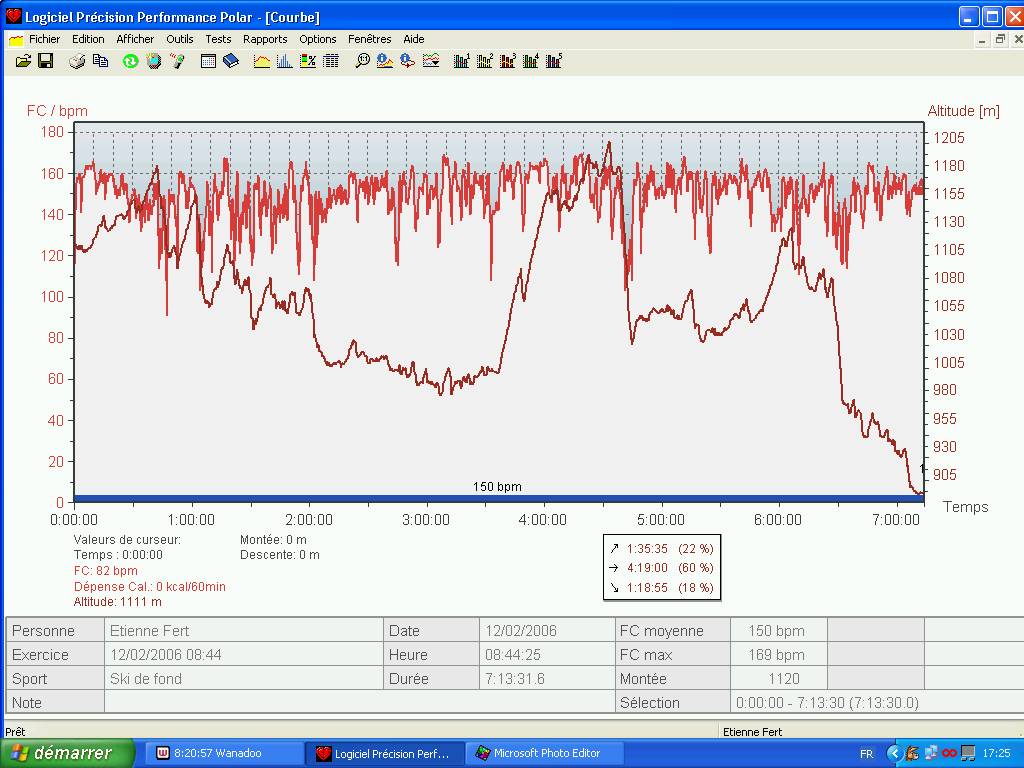Open the Aide menu
This screenshot has height=768, width=1024.
[x=414, y=39]
